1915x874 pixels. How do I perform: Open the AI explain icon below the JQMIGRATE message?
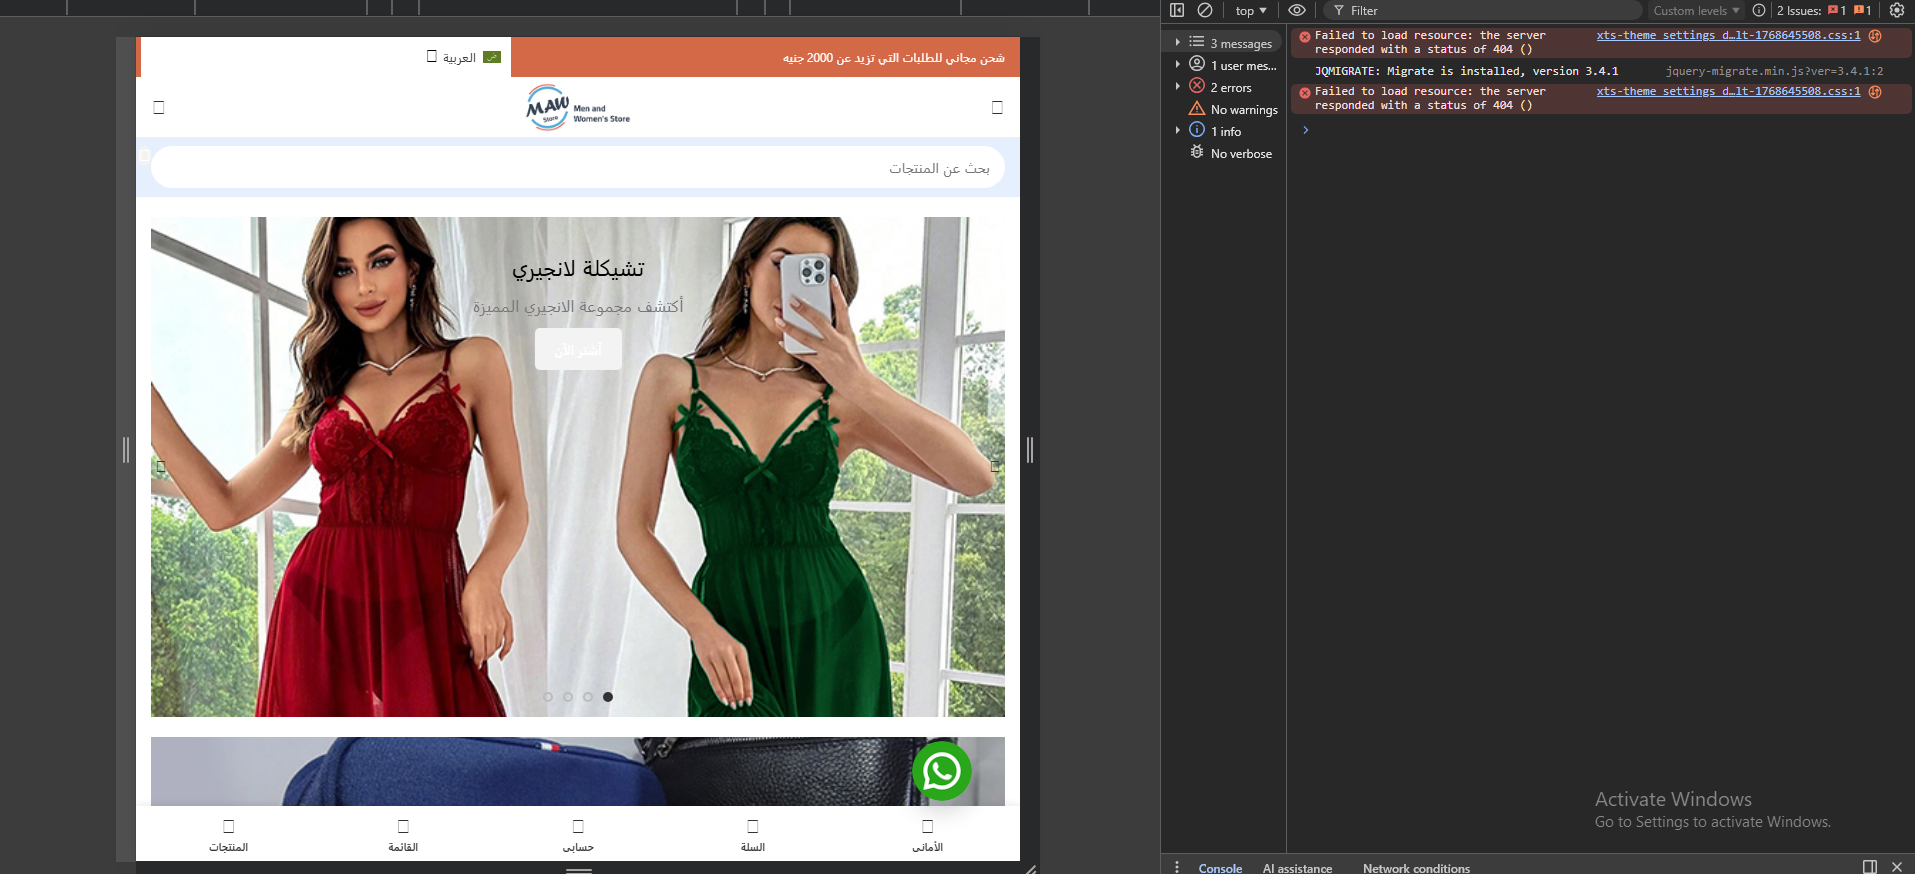coord(1875,92)
